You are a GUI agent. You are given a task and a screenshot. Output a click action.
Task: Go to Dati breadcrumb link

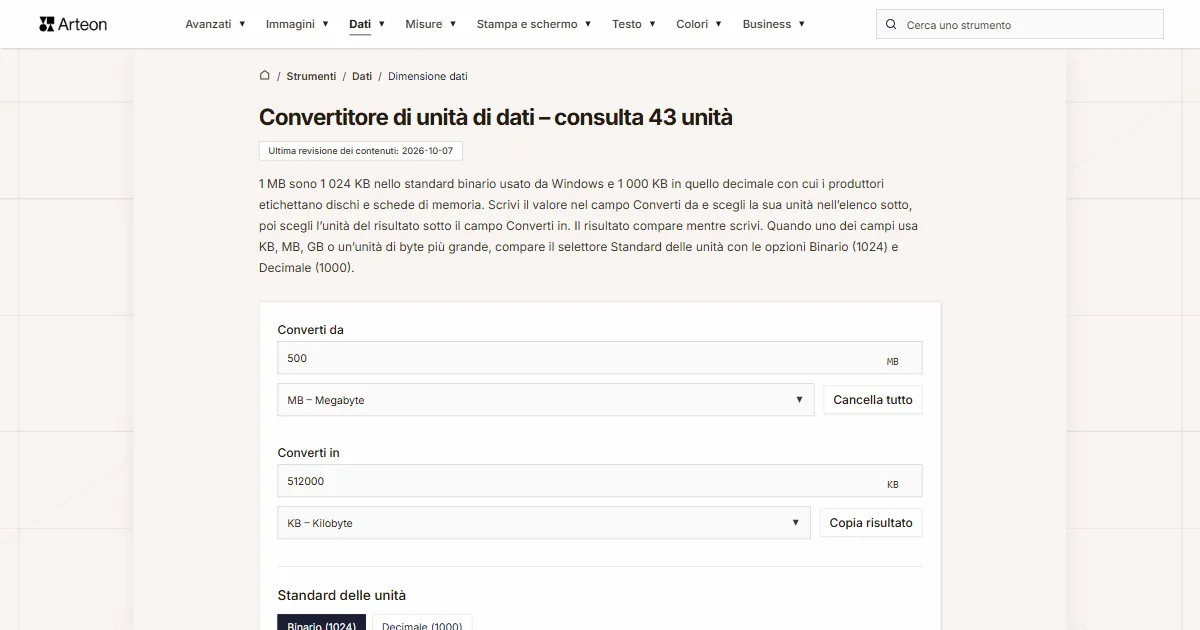tap(362, 76)
